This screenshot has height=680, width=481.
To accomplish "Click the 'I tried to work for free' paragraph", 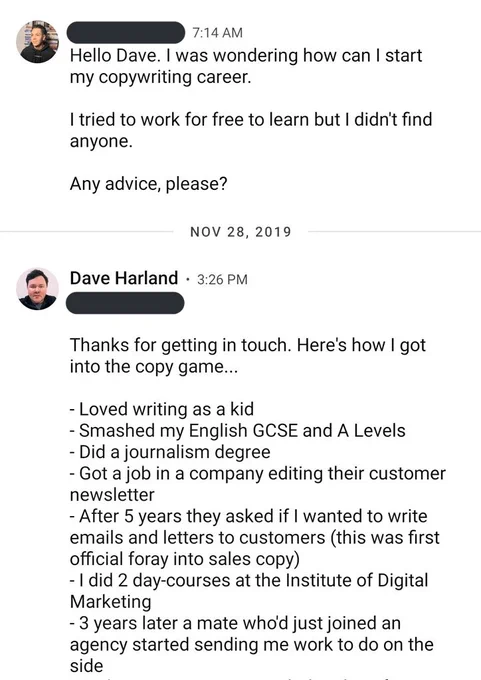I will 251,130.
